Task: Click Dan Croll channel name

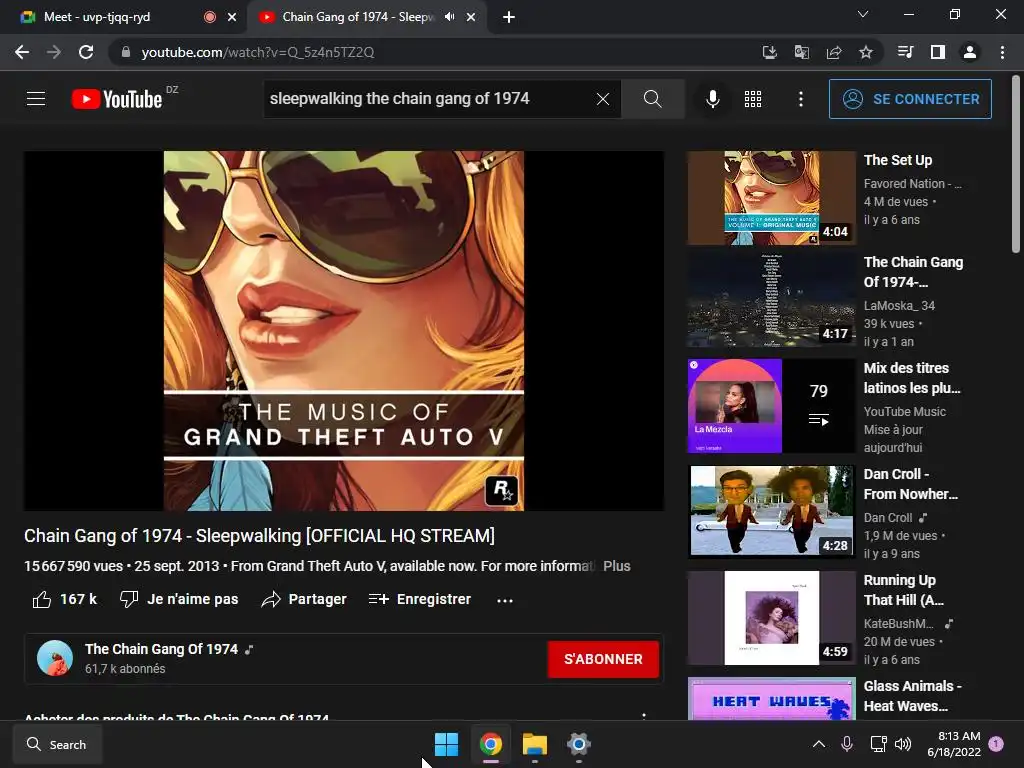Action: (x=888, y=518)
